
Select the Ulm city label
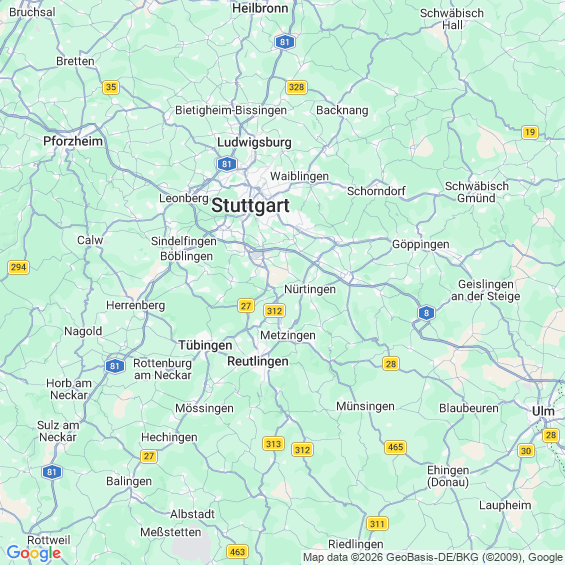point(543,411)
